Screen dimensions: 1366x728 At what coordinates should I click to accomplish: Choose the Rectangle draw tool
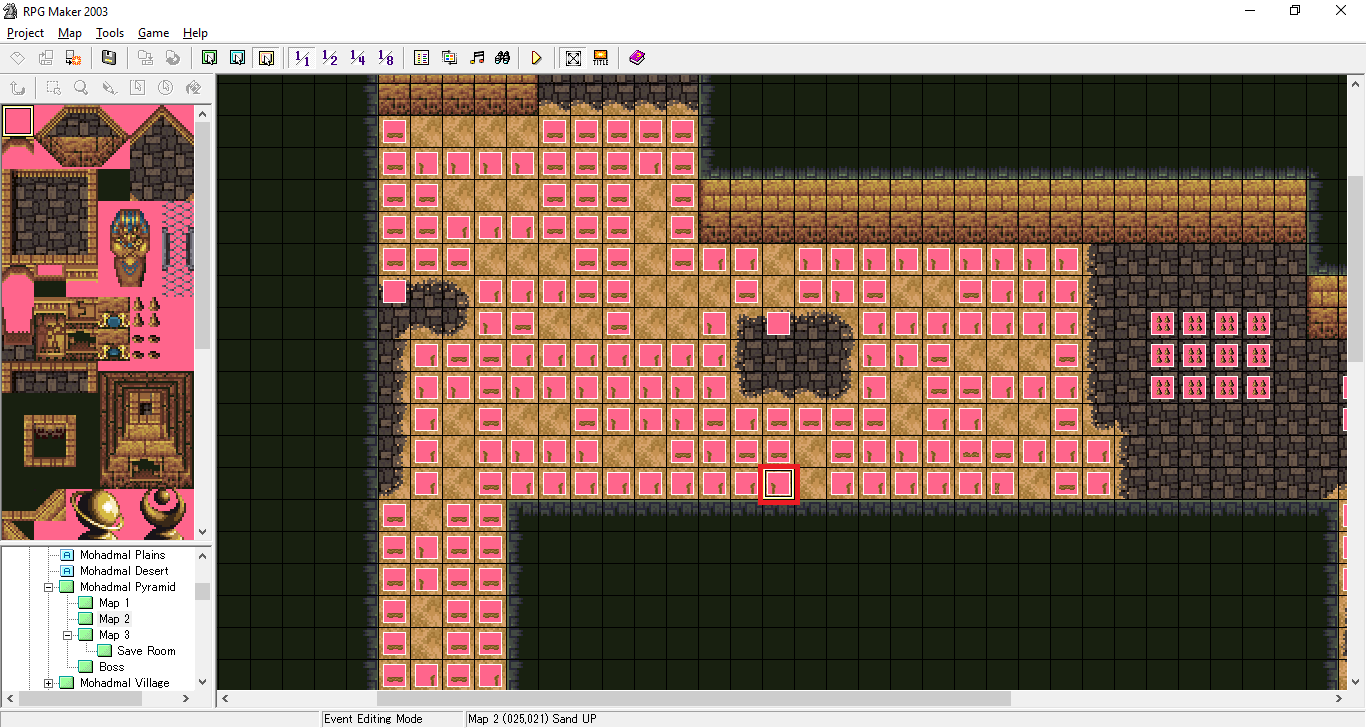point(138,87)
